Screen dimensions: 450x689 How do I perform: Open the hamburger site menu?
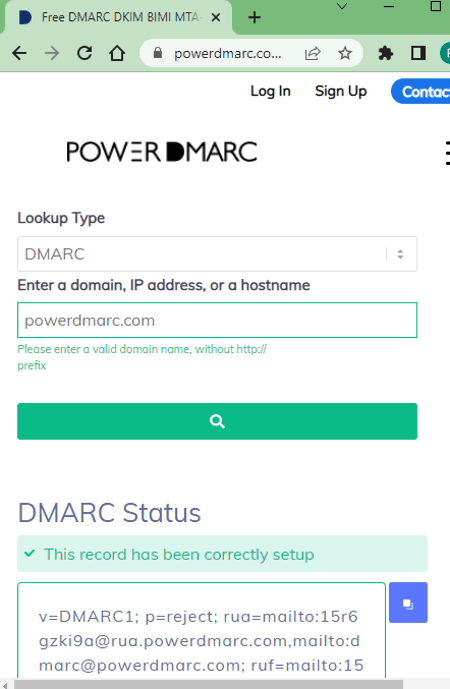click(447, 153)
